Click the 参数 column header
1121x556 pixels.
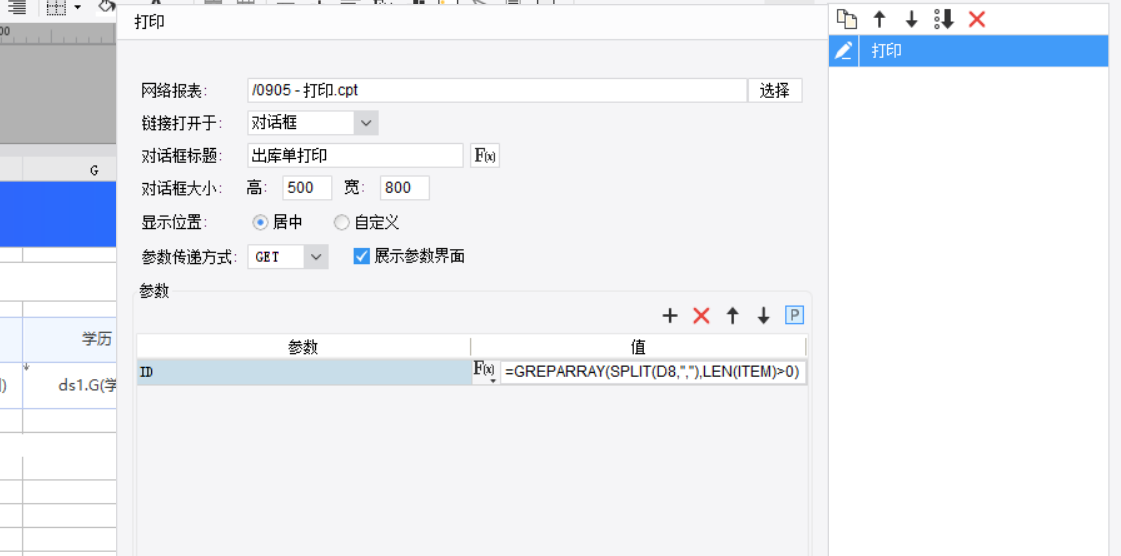303,347
